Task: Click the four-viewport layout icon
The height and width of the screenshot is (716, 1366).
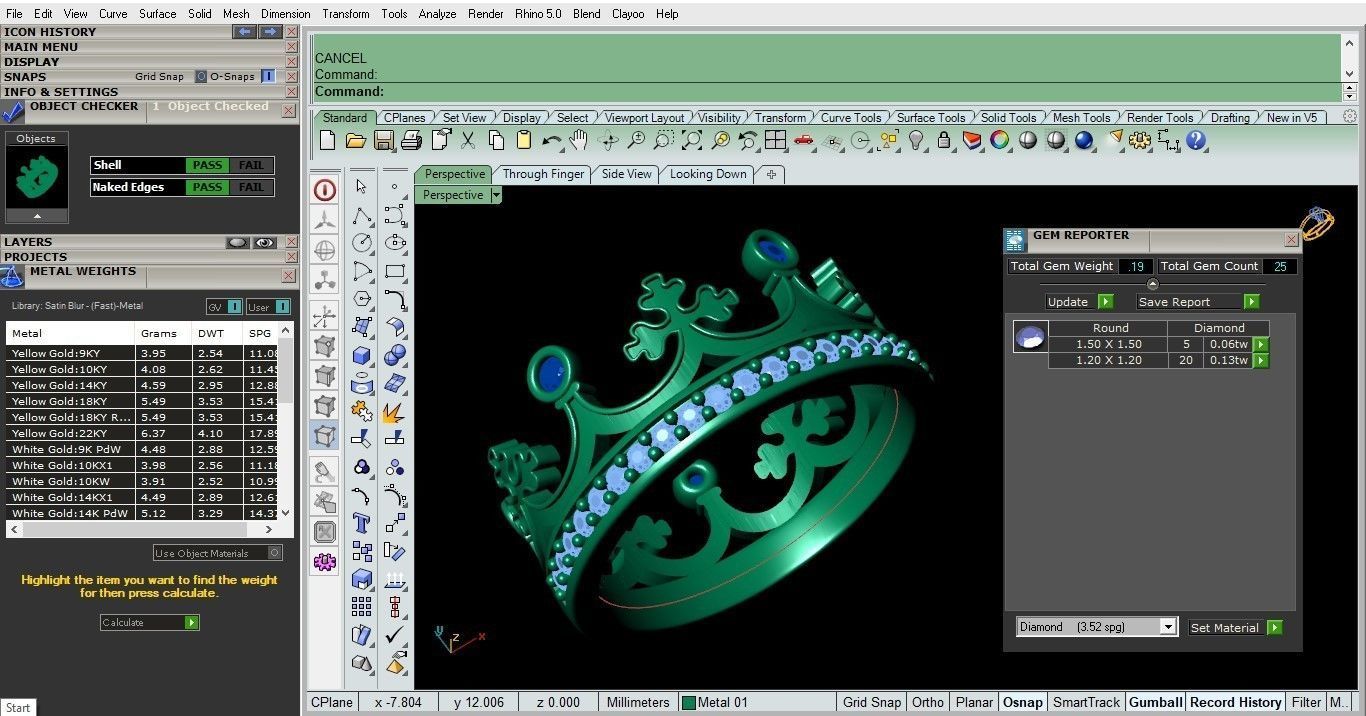Action: pyautogui.click(x=775, y=141)
